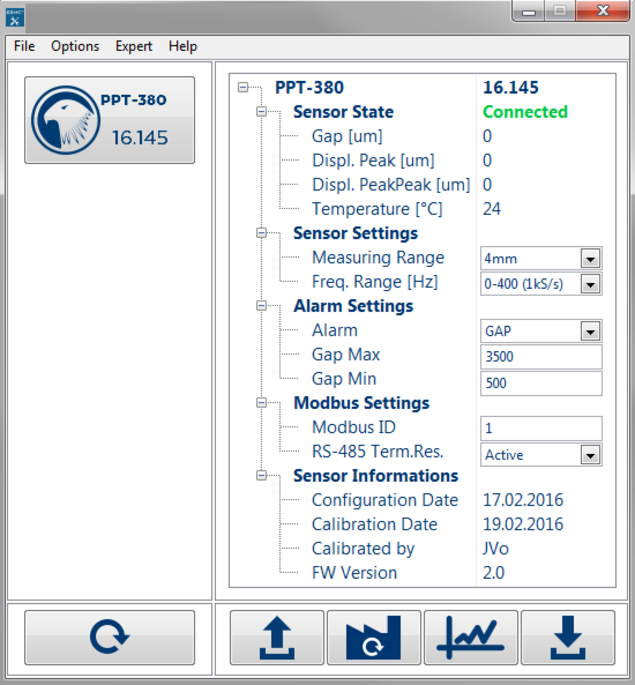Screen dimensions: 635x685
Task: Click the refresh circular arrow button
Action: [109, 638]
